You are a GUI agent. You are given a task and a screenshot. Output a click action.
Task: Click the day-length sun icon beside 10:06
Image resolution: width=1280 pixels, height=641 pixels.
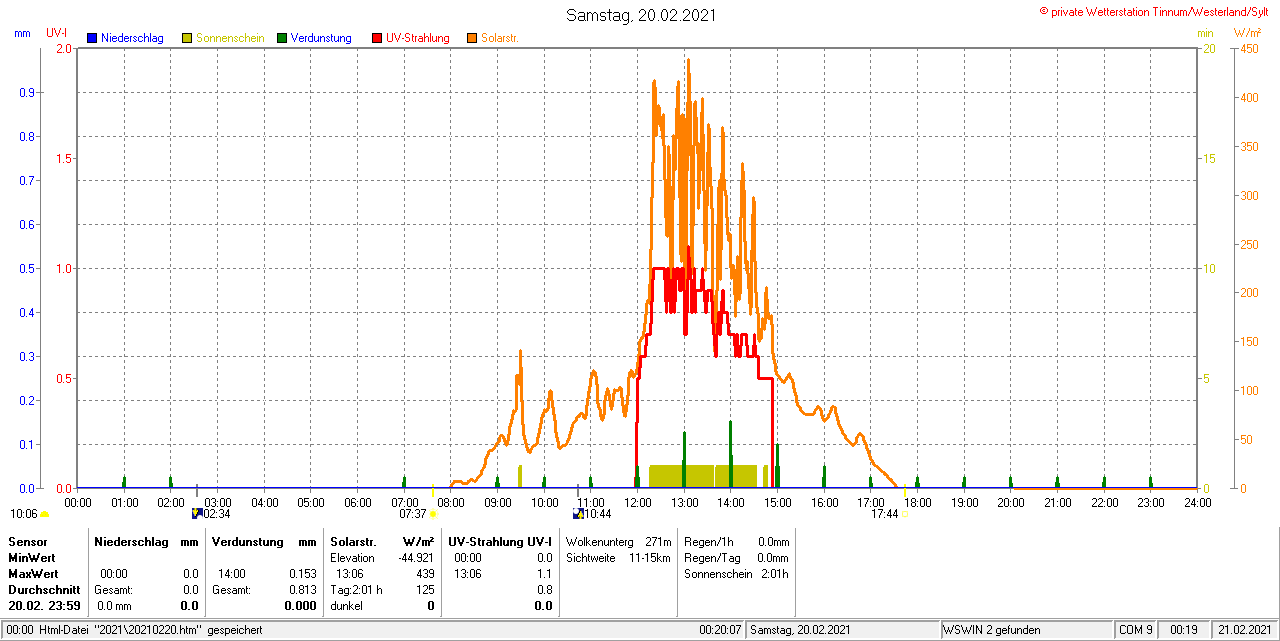45,514
